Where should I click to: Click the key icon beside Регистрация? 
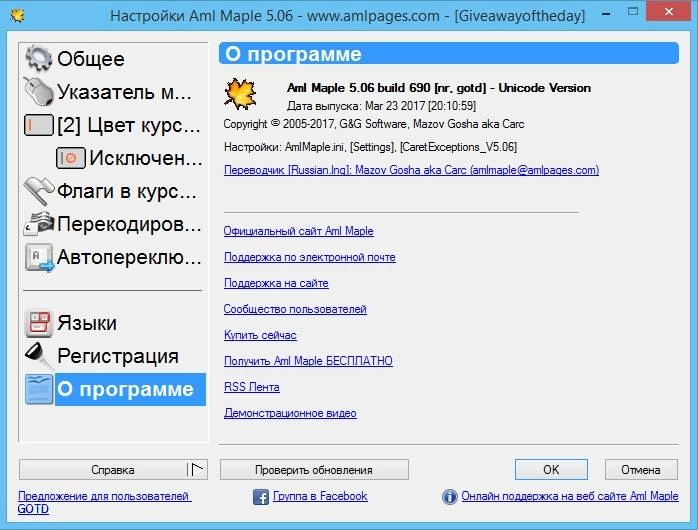(39, 356)
